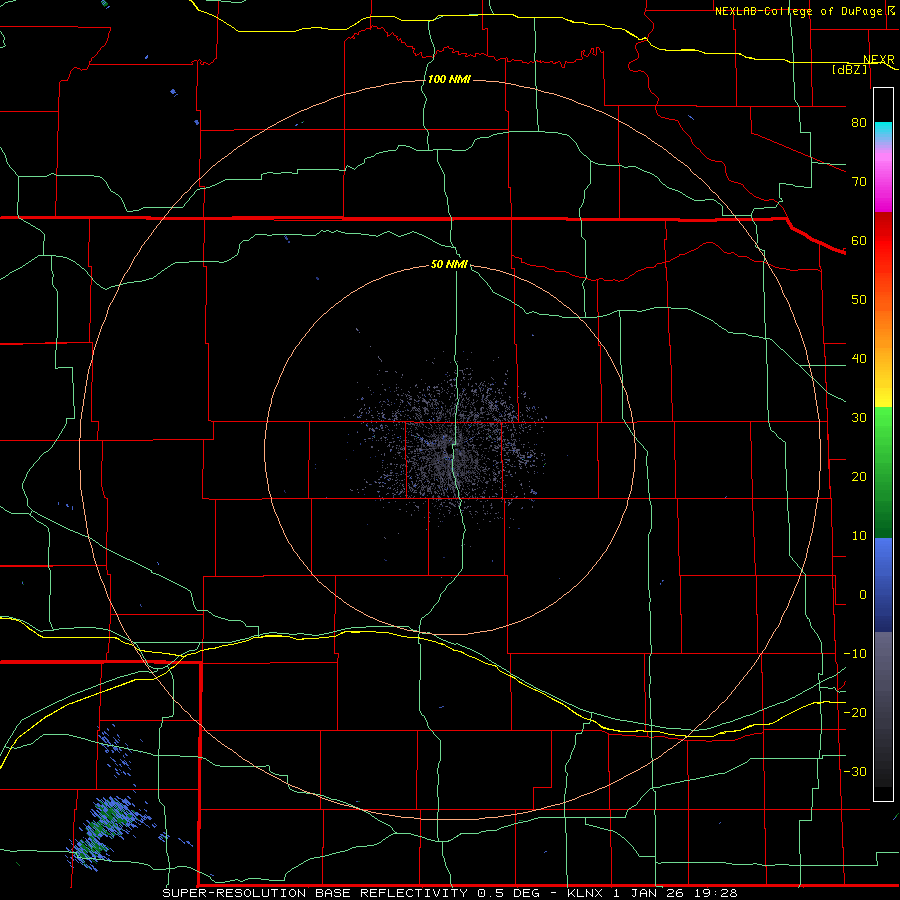Click the -30 value on the dBZ scale

[855, 772]
